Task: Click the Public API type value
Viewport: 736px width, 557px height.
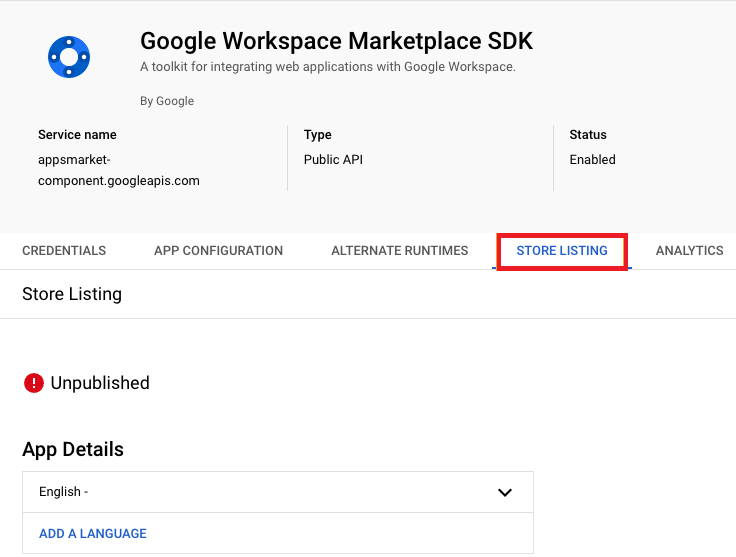Action: point(333,160)
